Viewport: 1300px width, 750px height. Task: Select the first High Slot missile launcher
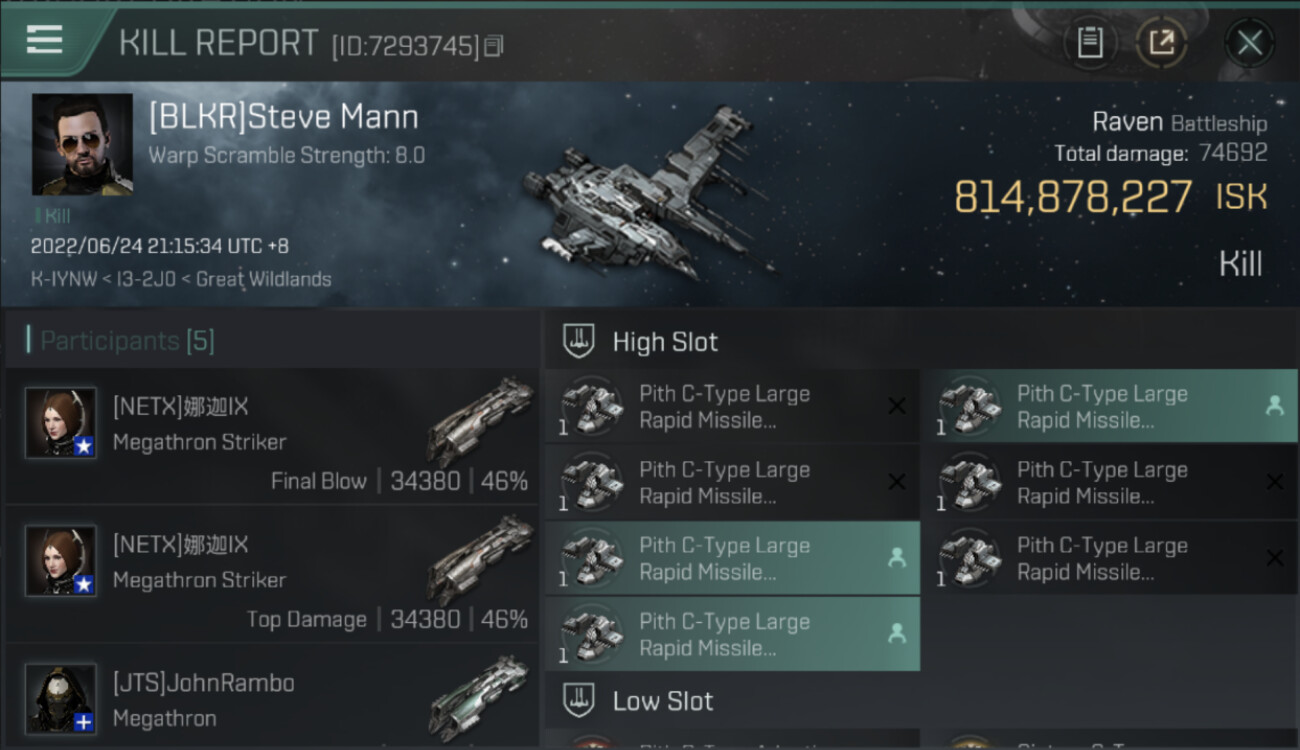[731, 407]
